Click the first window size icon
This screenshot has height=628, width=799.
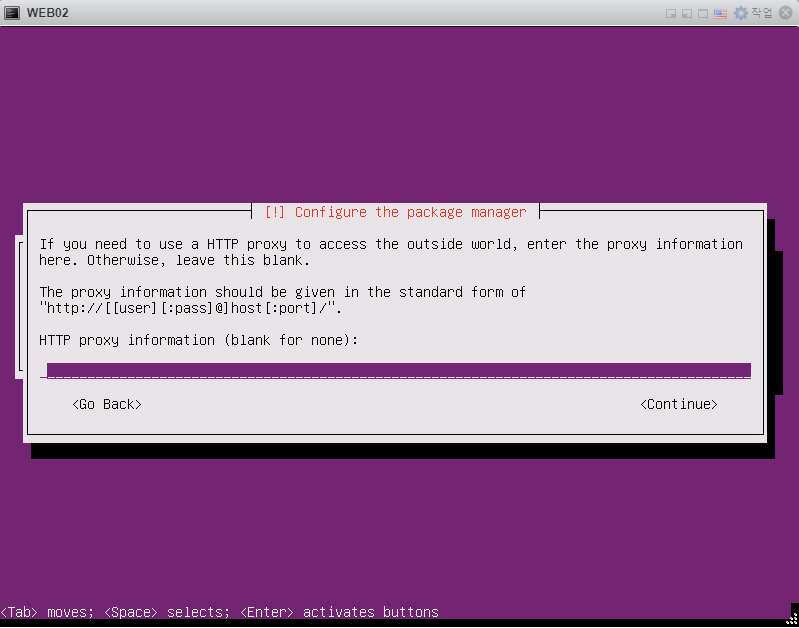[671, 13]
